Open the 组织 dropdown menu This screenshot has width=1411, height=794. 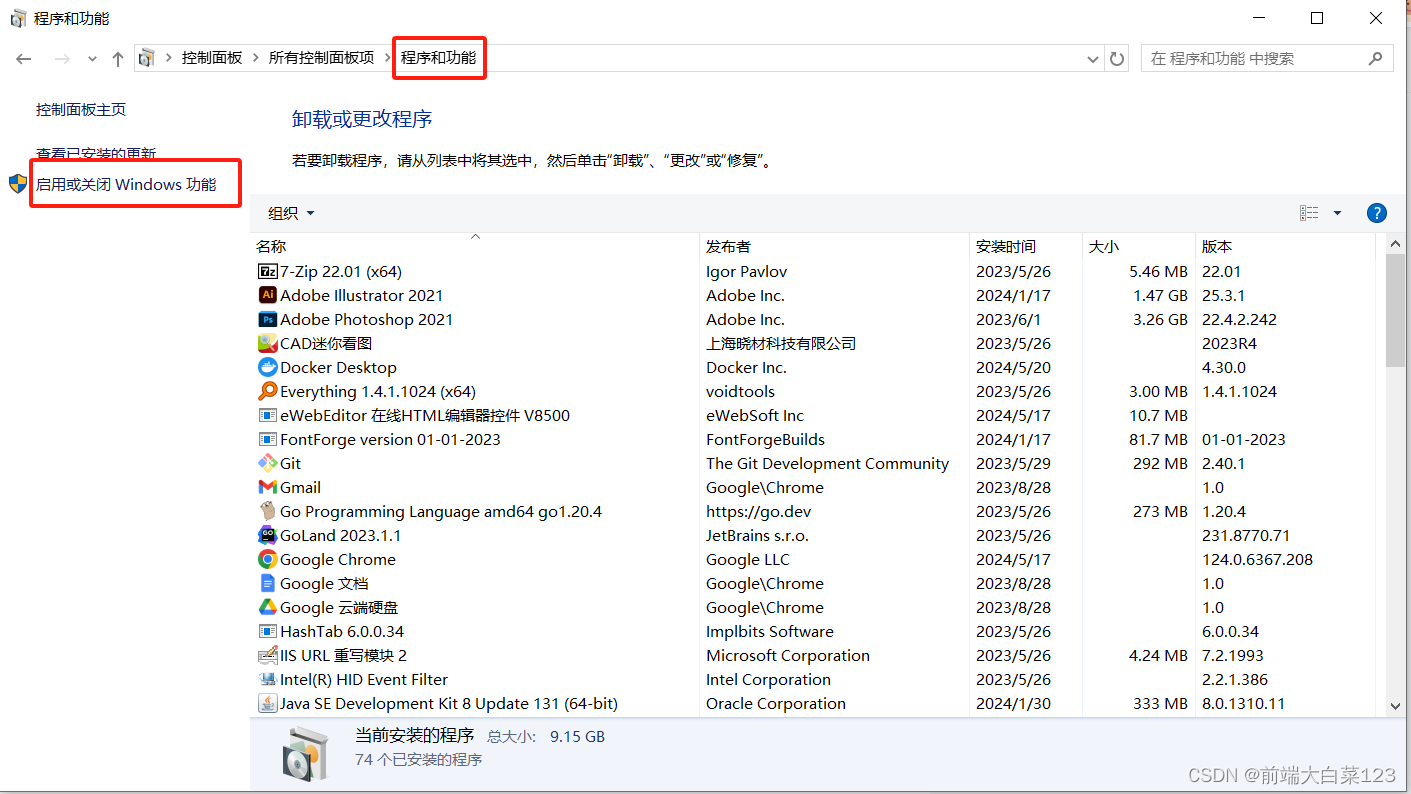(291, 213)
